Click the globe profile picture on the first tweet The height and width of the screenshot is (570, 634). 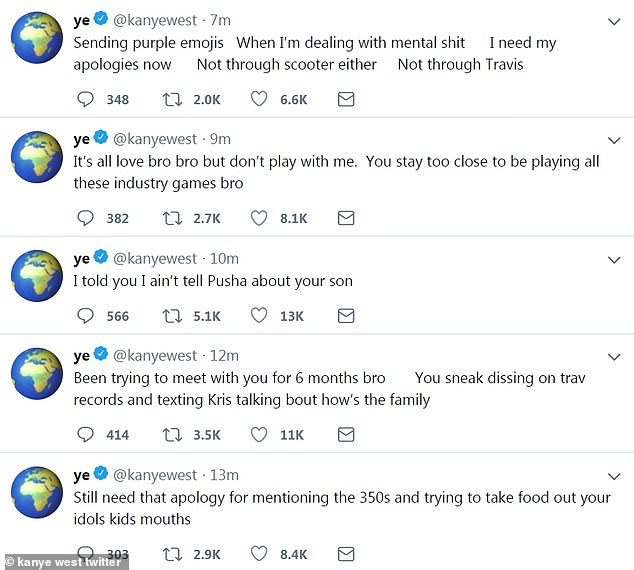point(37,39)
